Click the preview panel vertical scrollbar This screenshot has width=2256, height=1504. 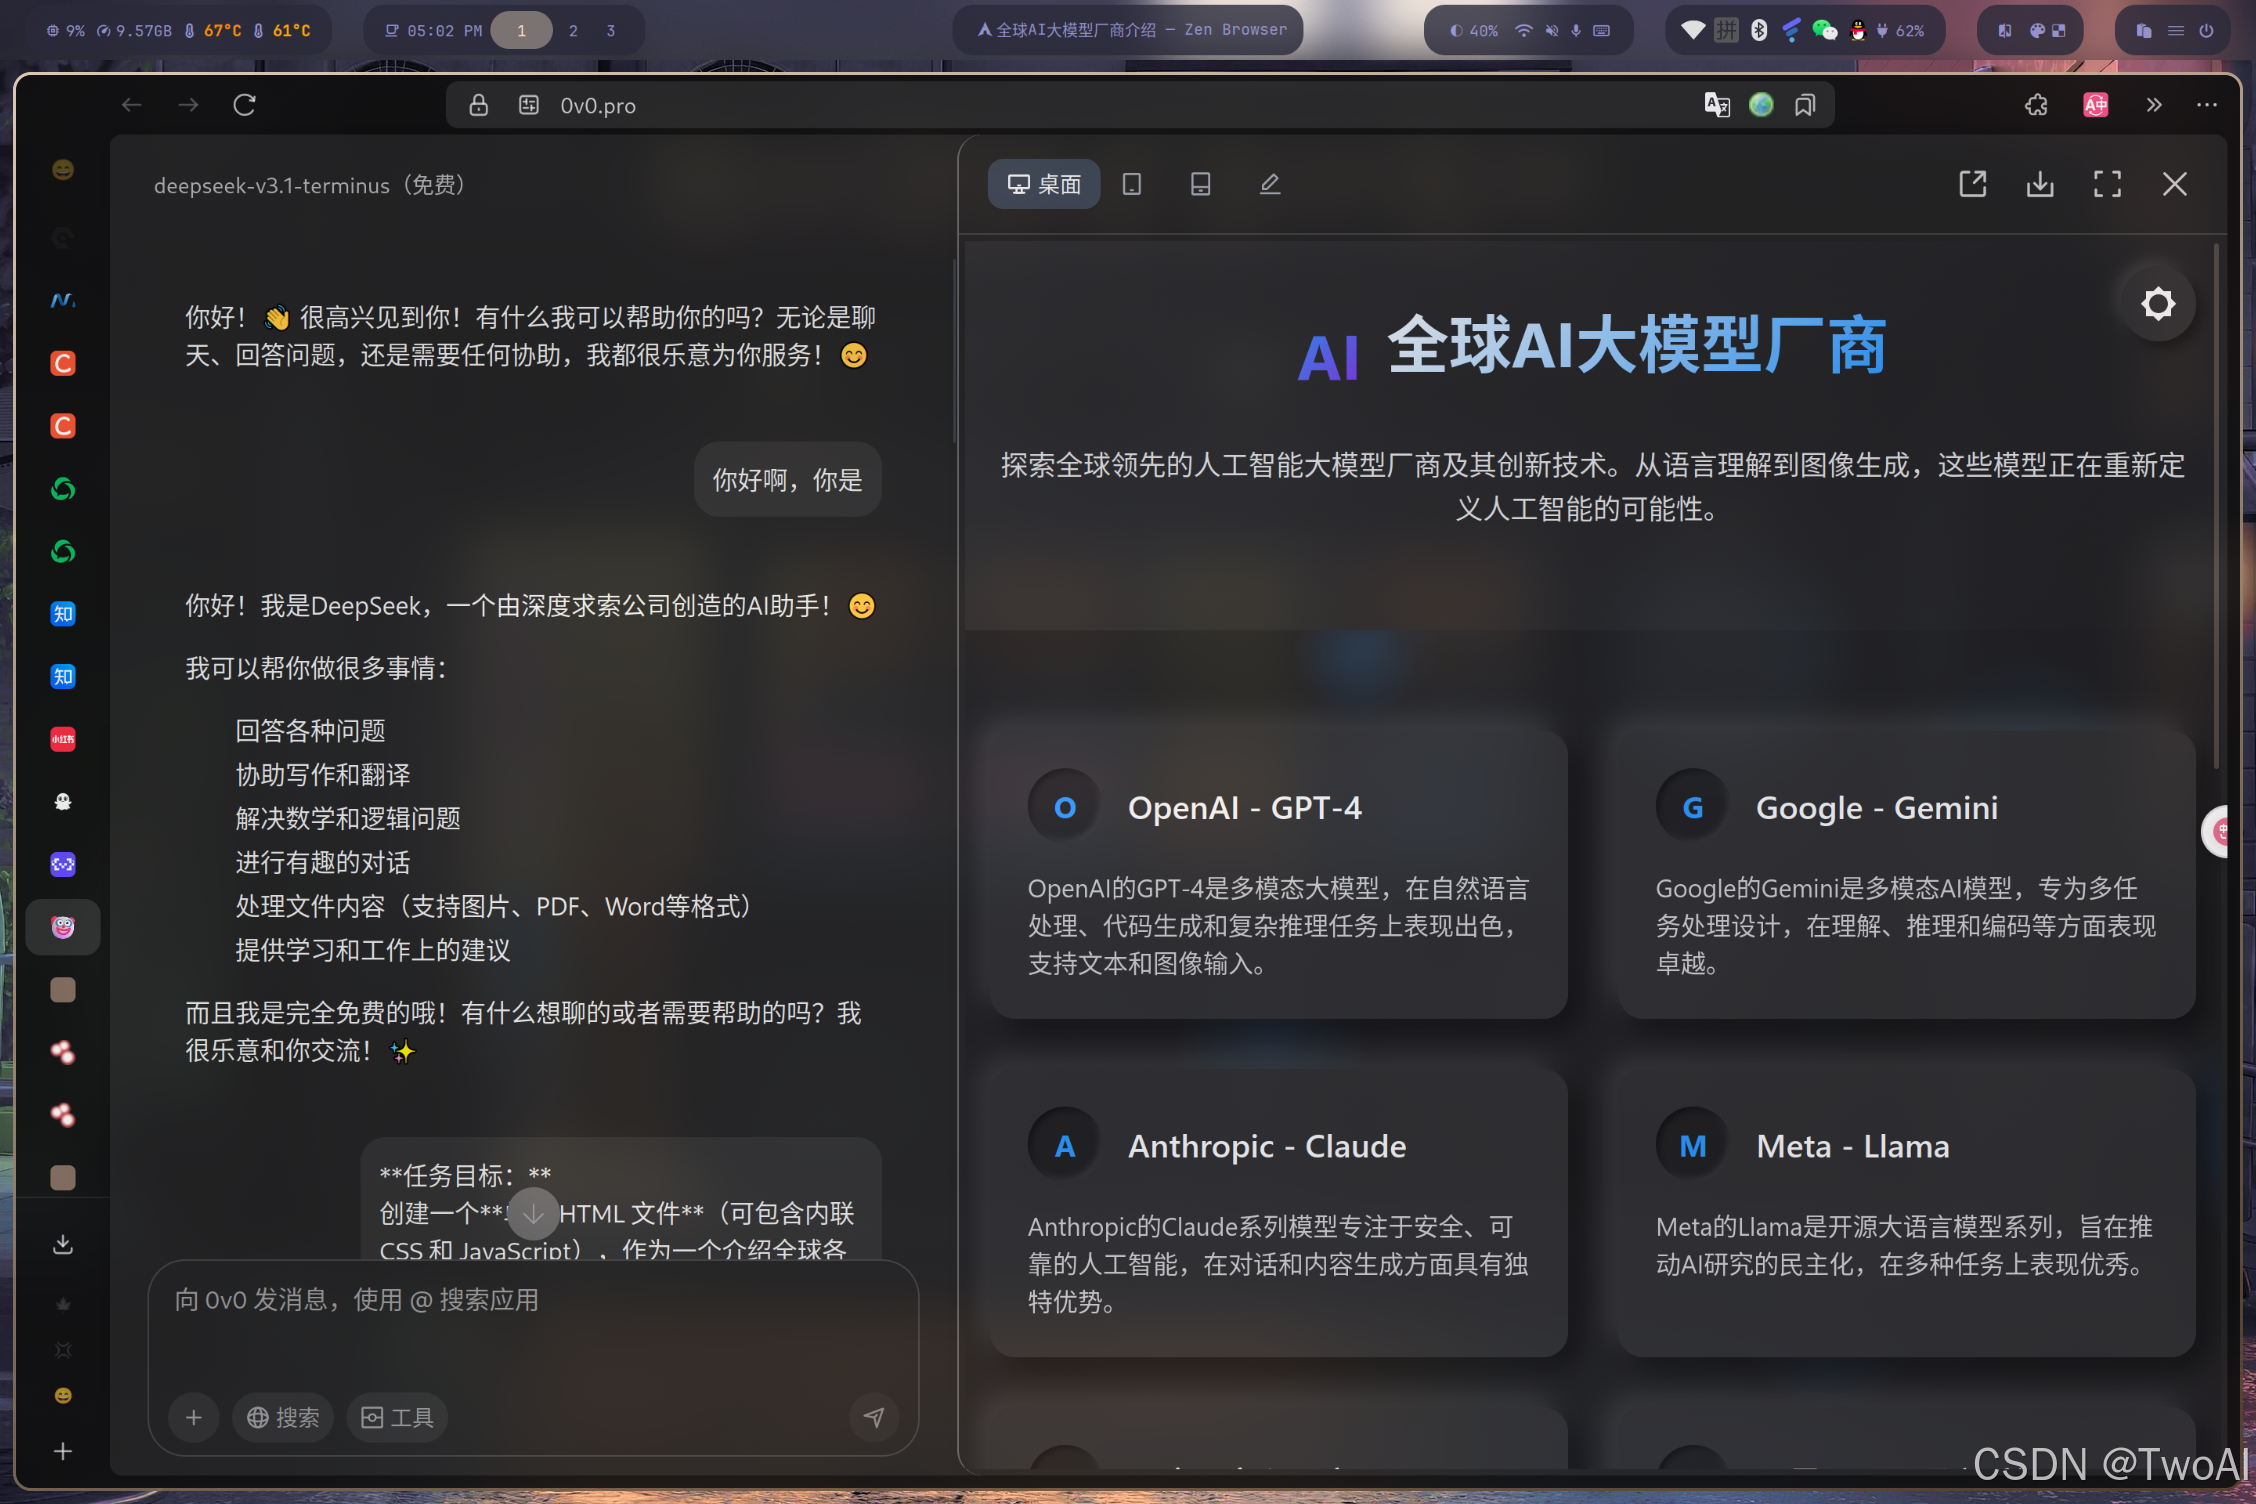tap(2216, 505)
